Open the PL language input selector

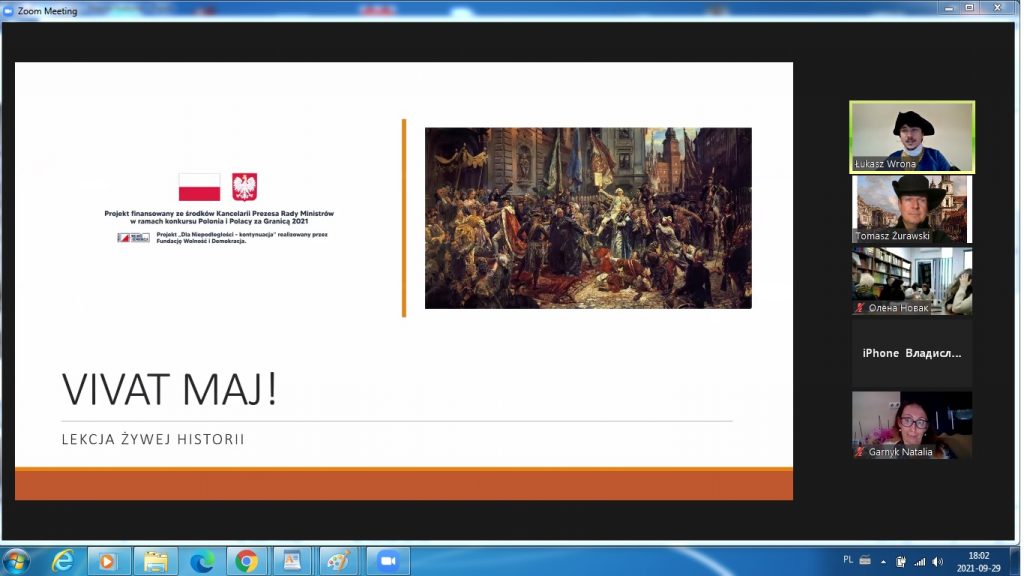coord(848,560)
